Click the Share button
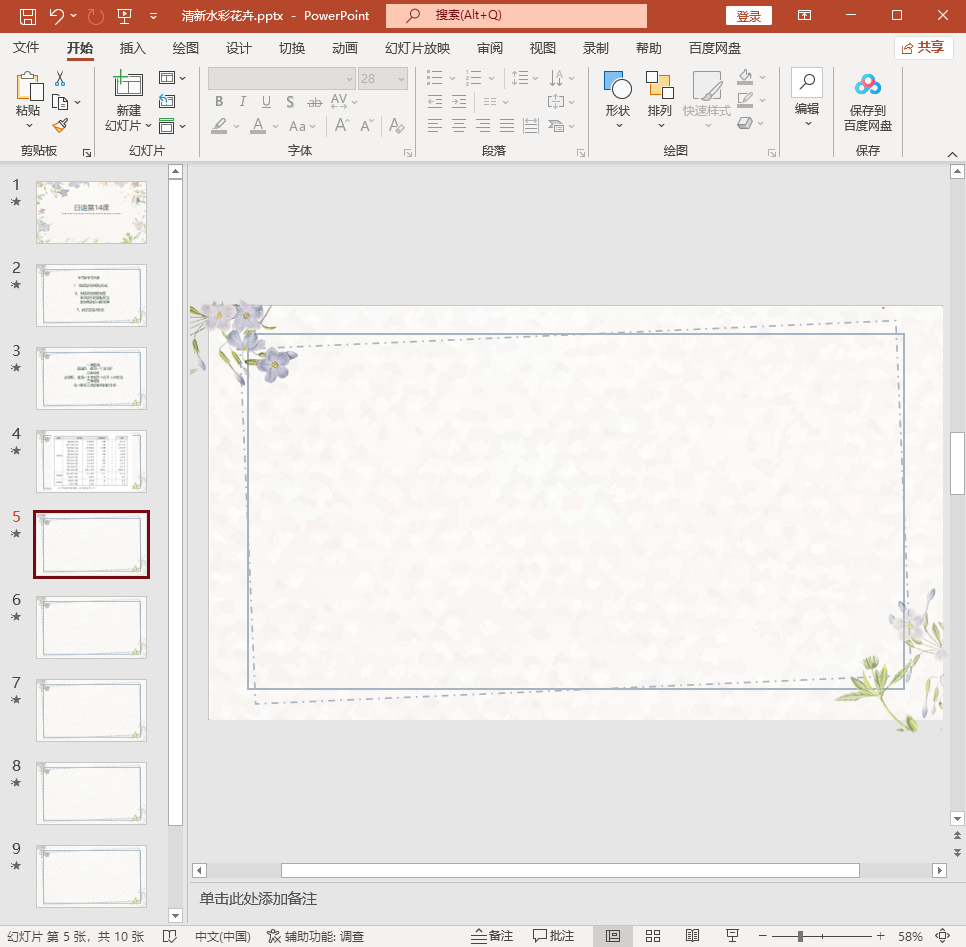Viewport: 966px width, 947px height. tap(923, 47)
